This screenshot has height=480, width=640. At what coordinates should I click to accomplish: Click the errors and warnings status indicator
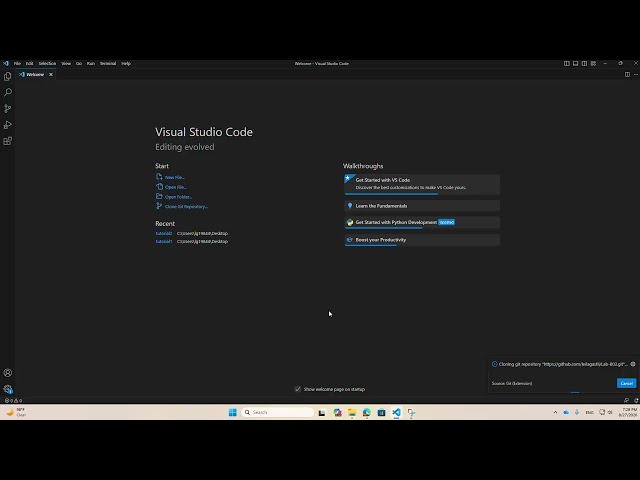click(13, 400)
